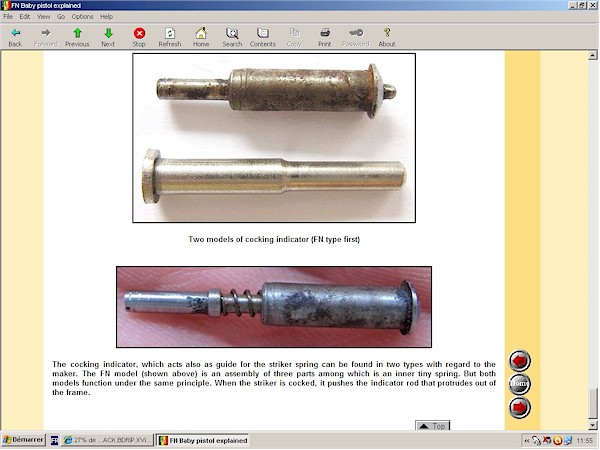The image size is (600, 450).
Task: Open the Options menu
Action: pyautogui.click(x=83, y=16)
